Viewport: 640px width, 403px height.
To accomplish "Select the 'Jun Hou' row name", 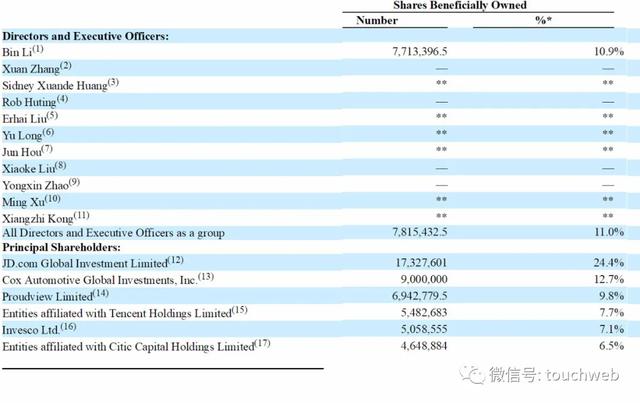I will click(x=22, y=152).
